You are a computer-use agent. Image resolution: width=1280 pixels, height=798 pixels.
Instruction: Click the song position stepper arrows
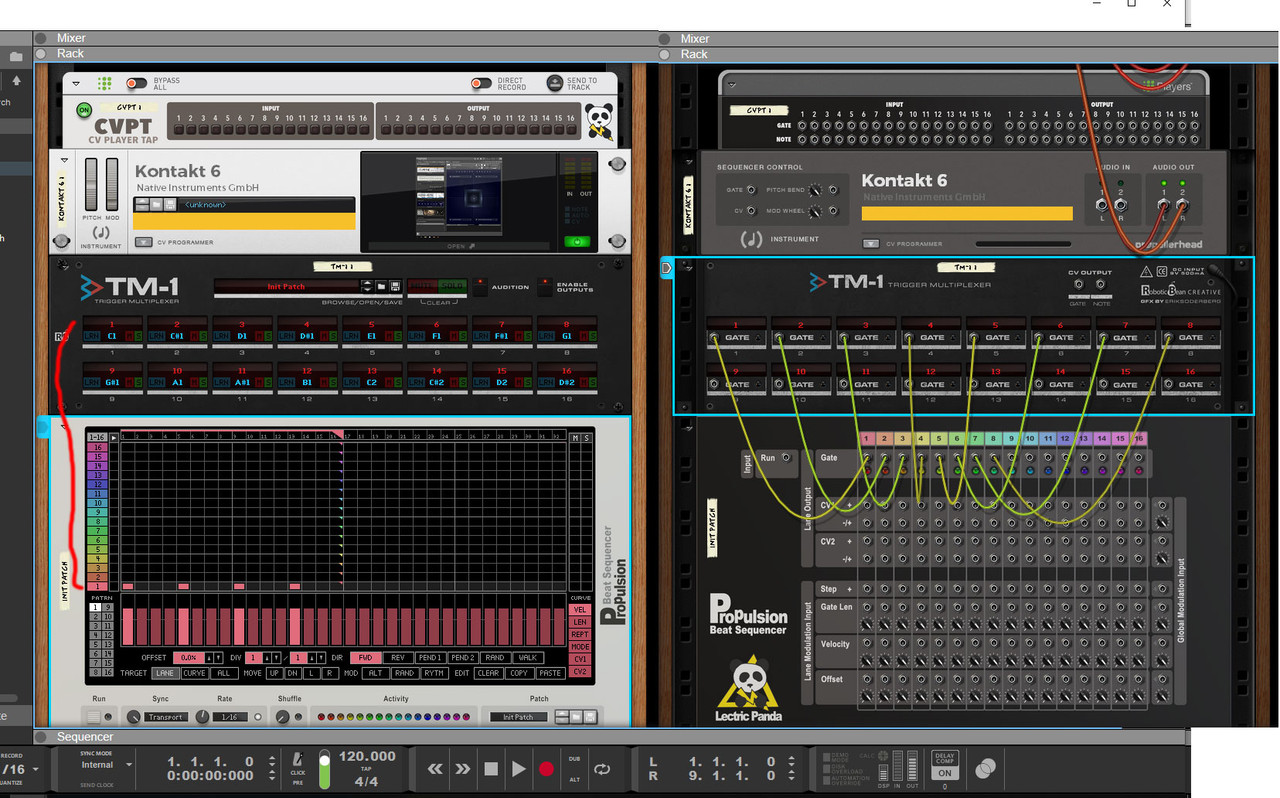[x=273, y=768]
